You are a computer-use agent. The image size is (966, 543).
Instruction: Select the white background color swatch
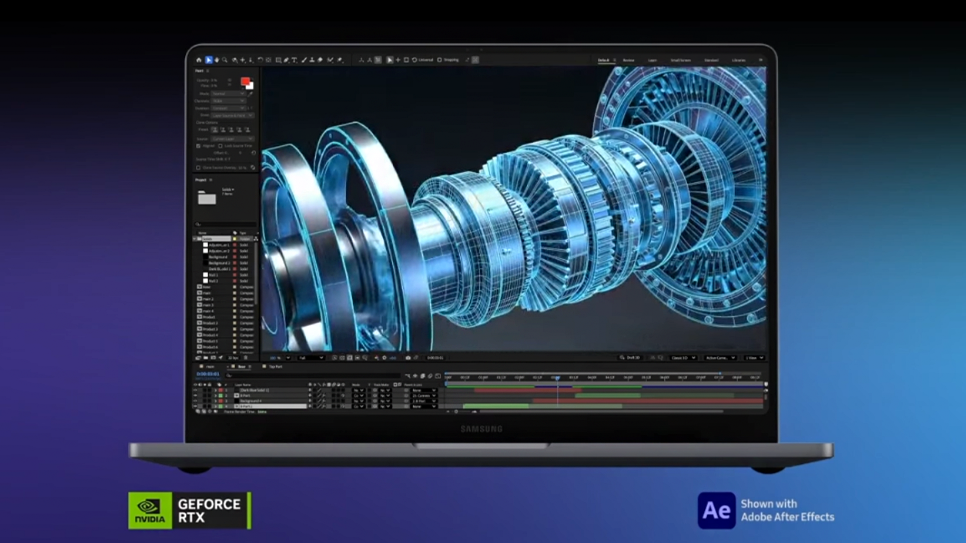click(x=250, y=86)
